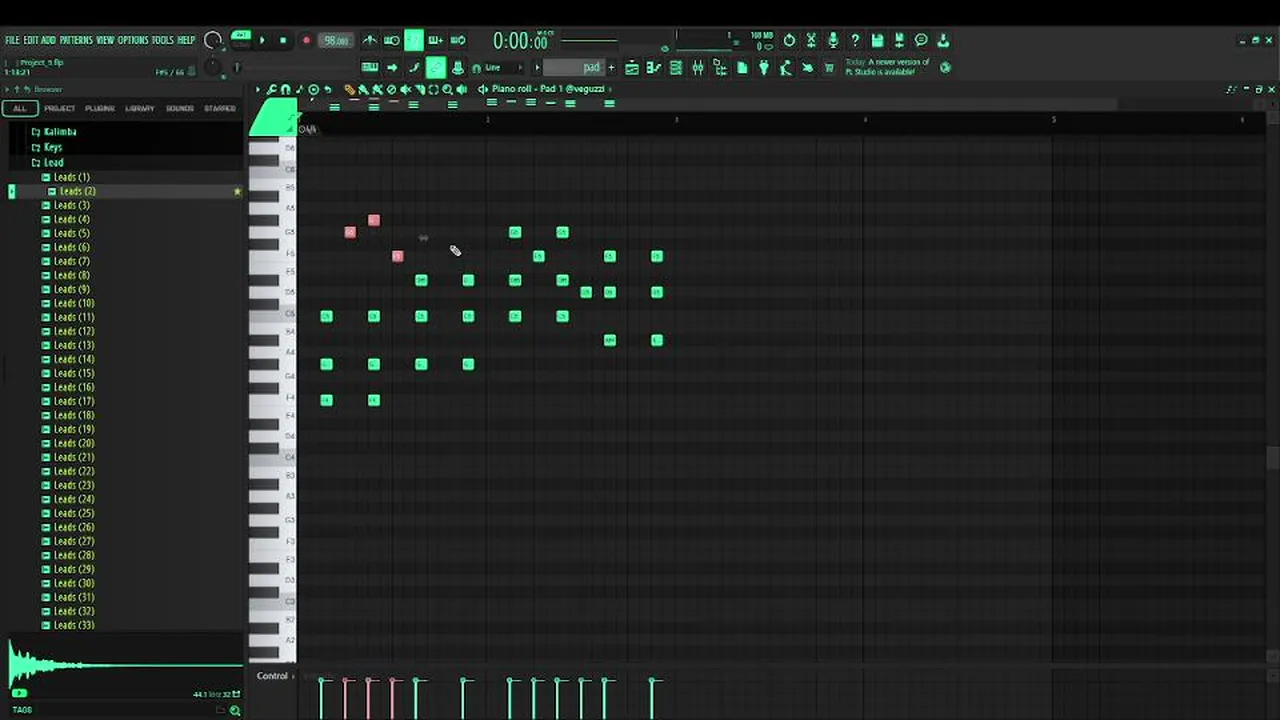1280x720 pixels.
Task: Click the master volume knob
Action: pos(213,41)
